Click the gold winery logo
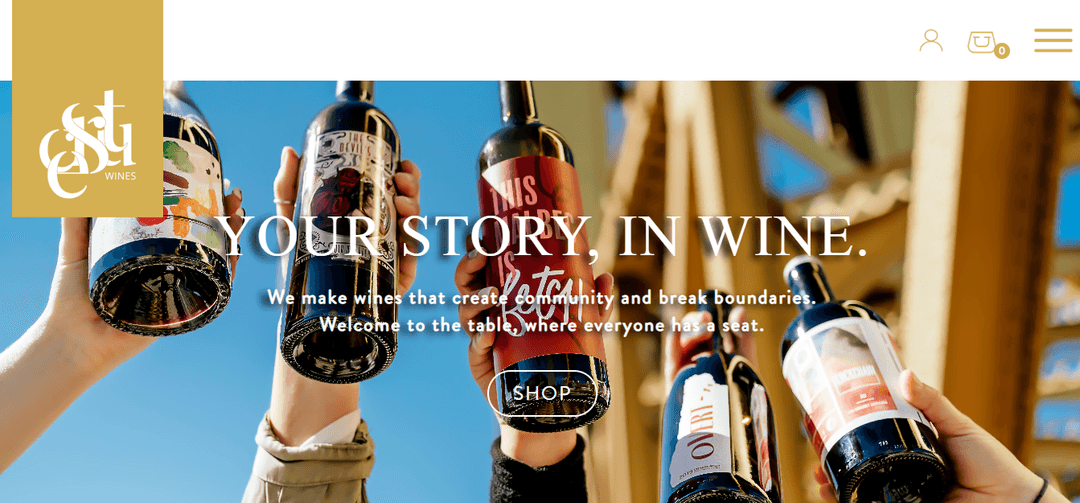The image size is (1080, 503). pos(87,108)
